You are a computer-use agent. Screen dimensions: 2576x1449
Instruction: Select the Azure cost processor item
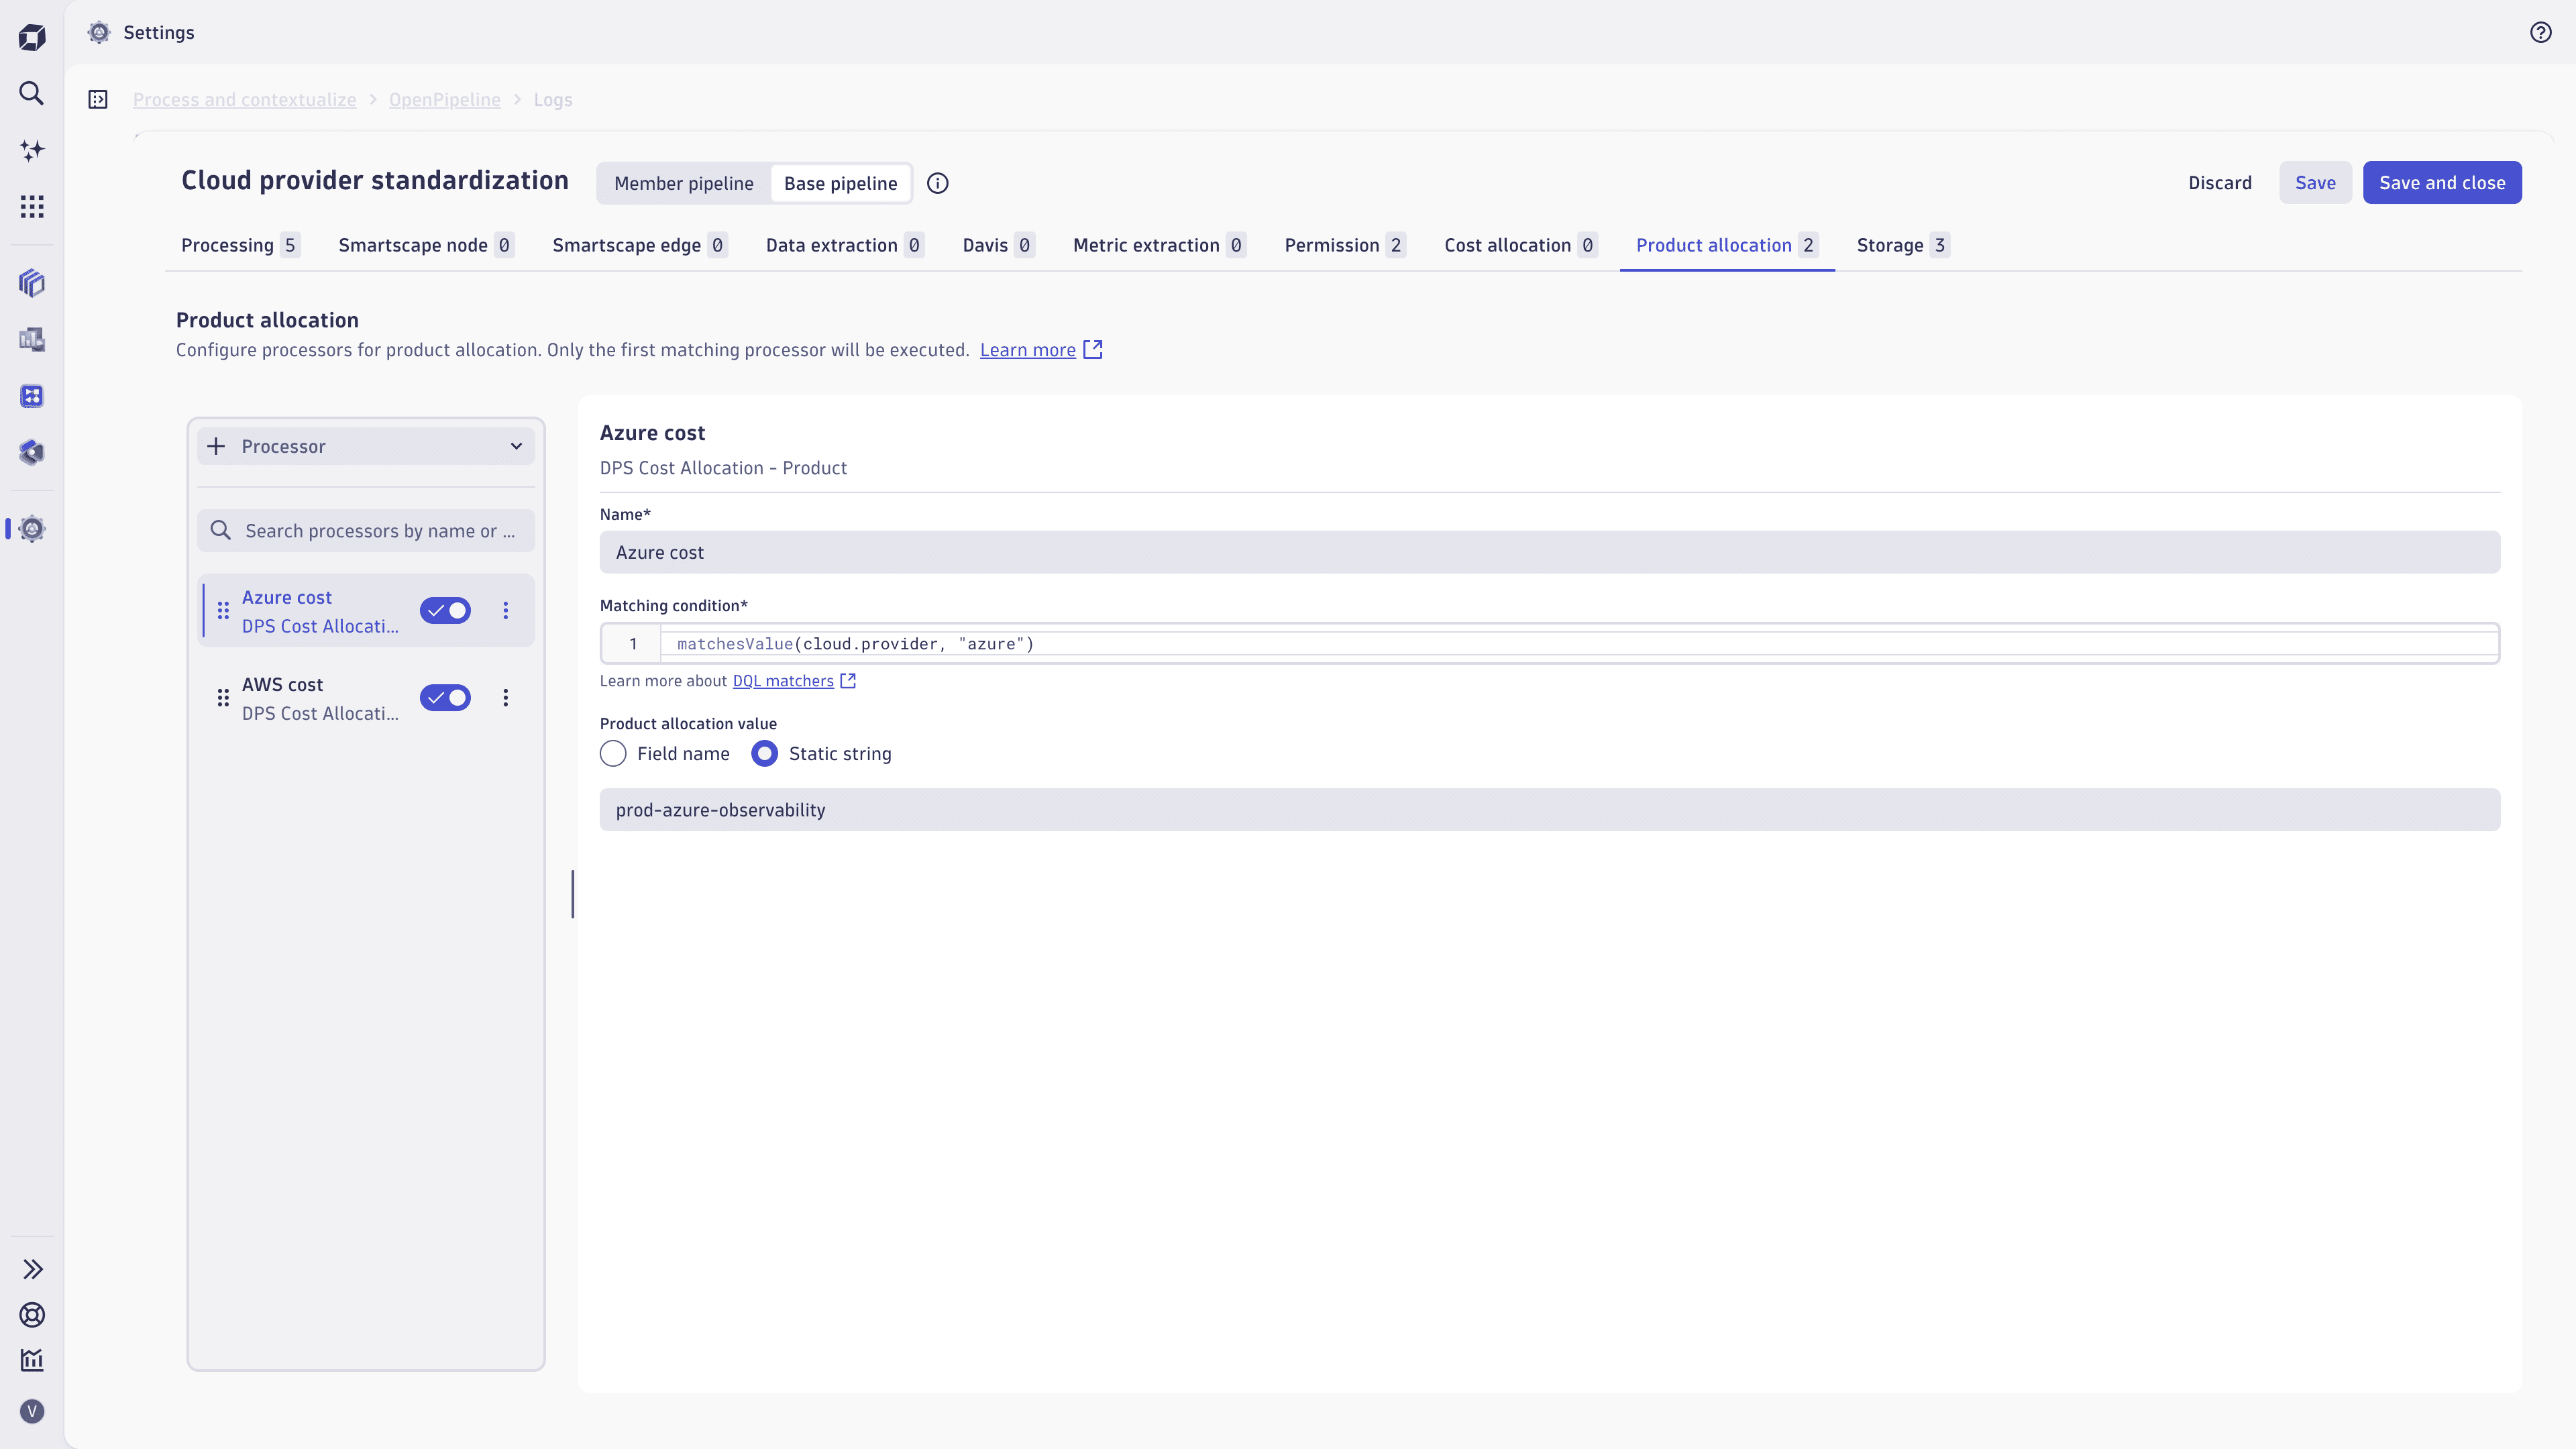[x=366, y=610]
